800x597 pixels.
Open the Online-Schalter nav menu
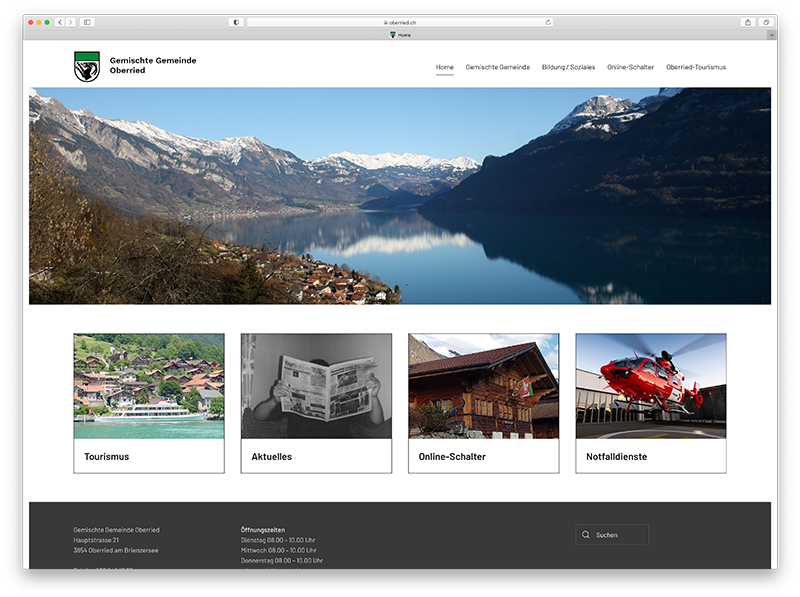(x=630, y=67)
